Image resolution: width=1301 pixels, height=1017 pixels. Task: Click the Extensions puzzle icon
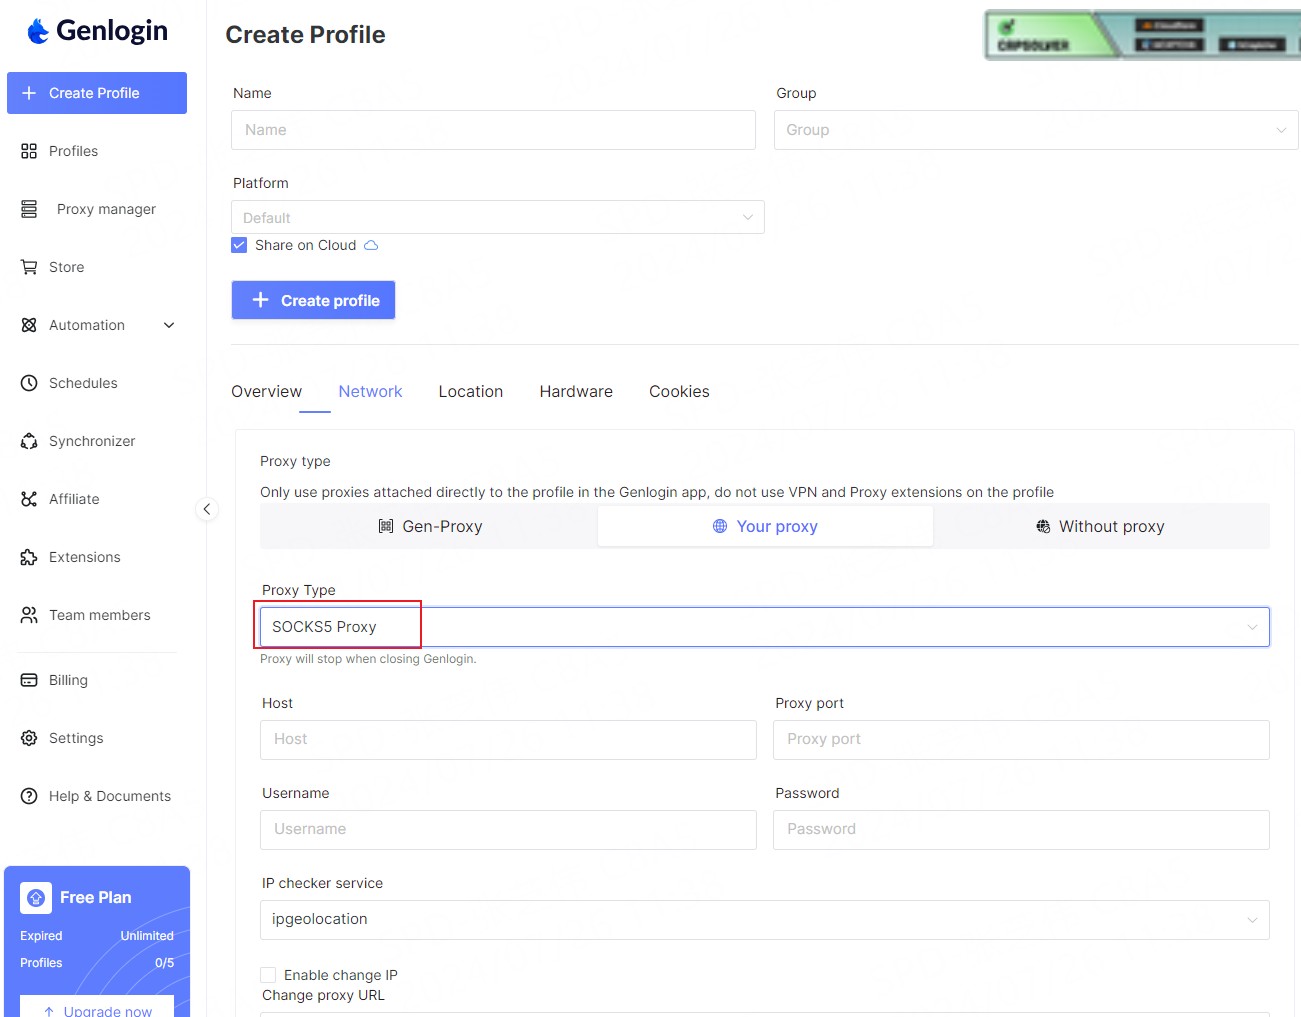tap(29, 557)
